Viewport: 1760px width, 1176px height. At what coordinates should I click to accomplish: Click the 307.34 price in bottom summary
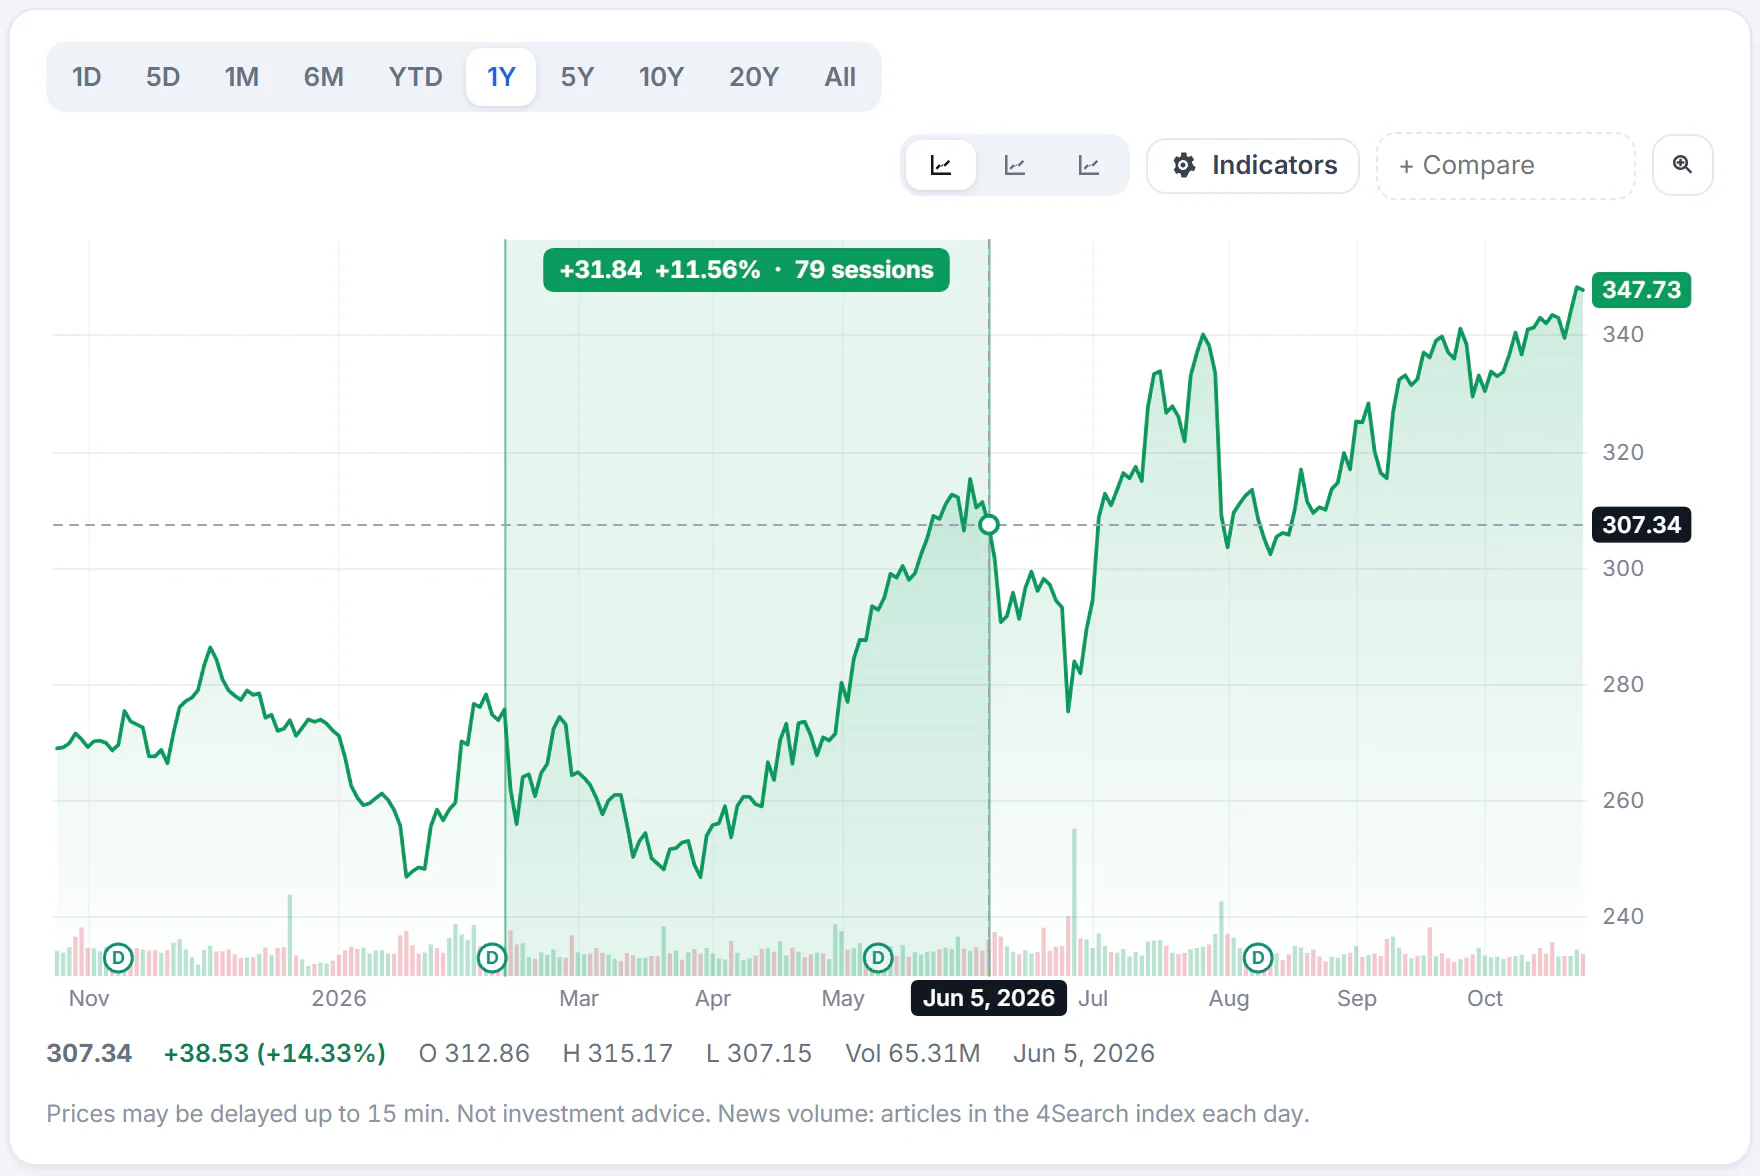coord(89,1053)
